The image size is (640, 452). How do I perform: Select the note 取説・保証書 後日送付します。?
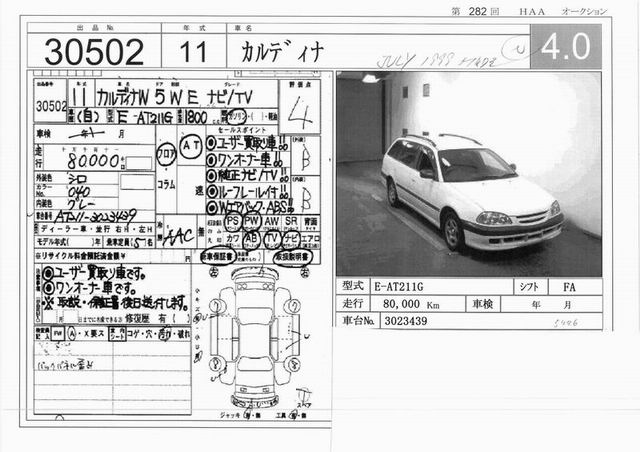tap(116, 303)
